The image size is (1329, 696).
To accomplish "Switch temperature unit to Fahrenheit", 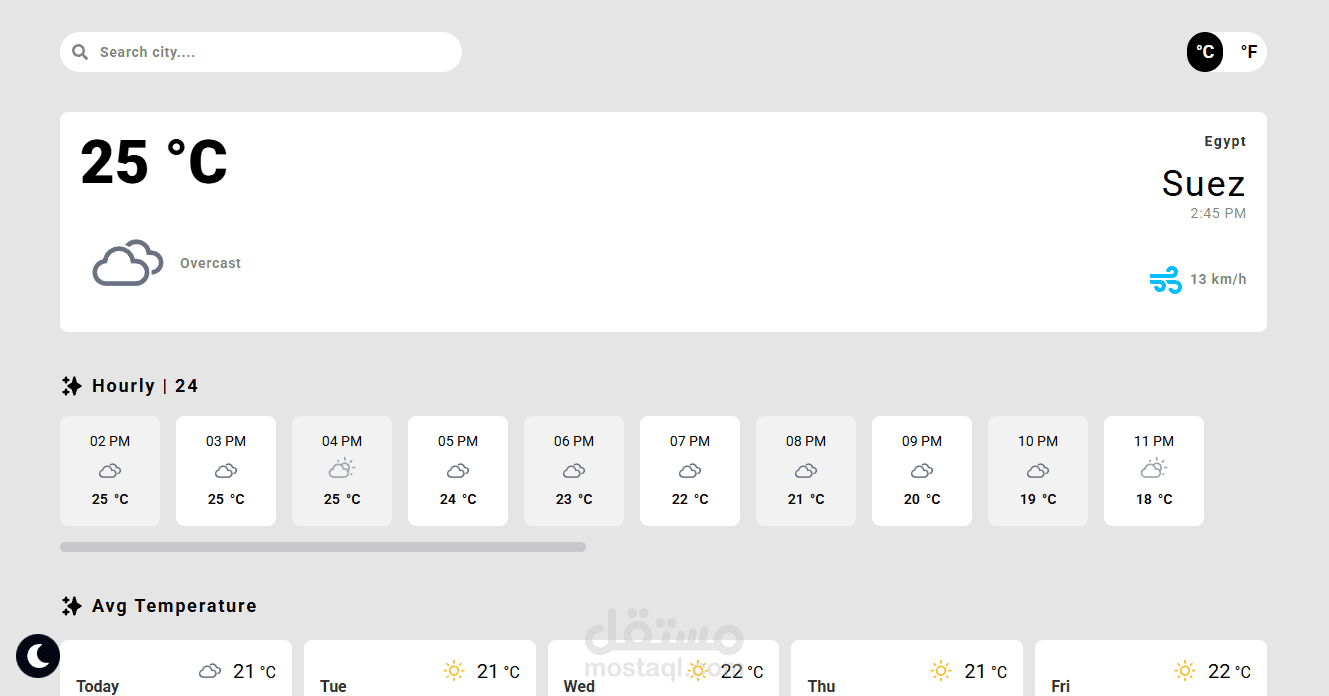I will (x=1248, y=52).
